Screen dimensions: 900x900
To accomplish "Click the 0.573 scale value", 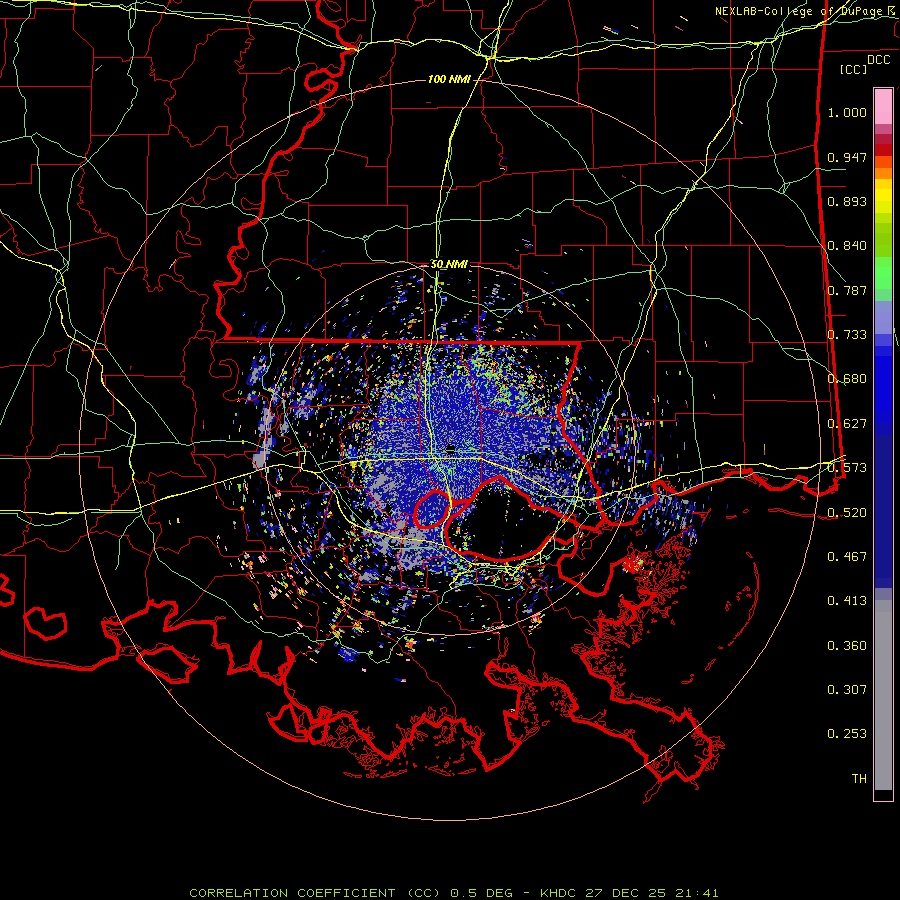I will pyautogui.click(x=847, y=468).
